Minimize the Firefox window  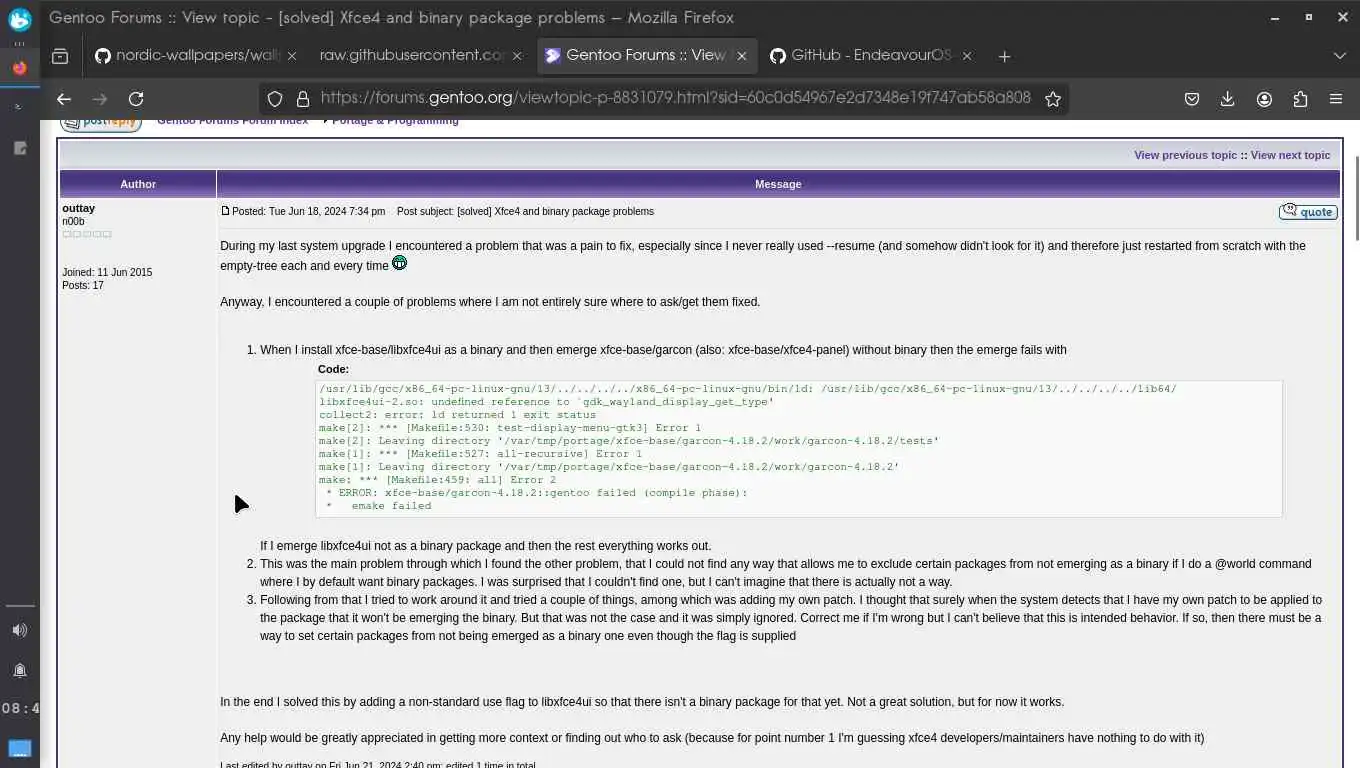(x=1274, y=17)
